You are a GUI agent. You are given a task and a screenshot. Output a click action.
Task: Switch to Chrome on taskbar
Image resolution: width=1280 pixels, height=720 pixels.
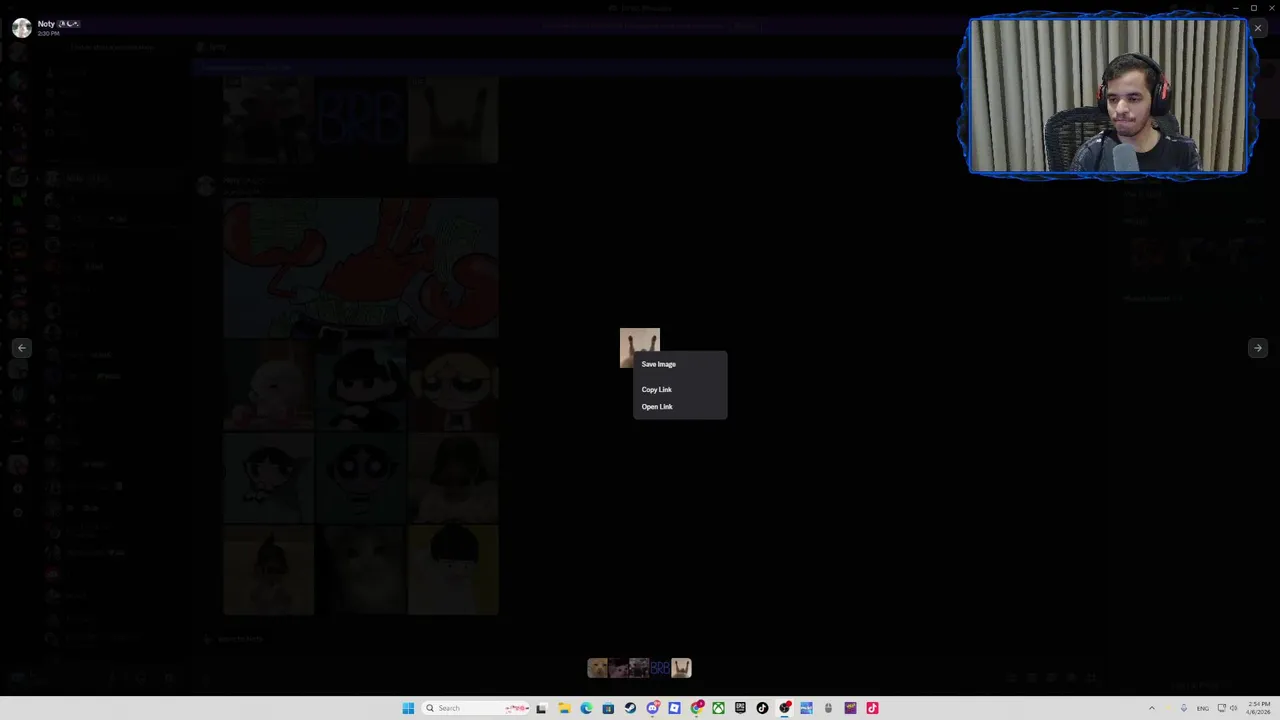tap(696, 708)
